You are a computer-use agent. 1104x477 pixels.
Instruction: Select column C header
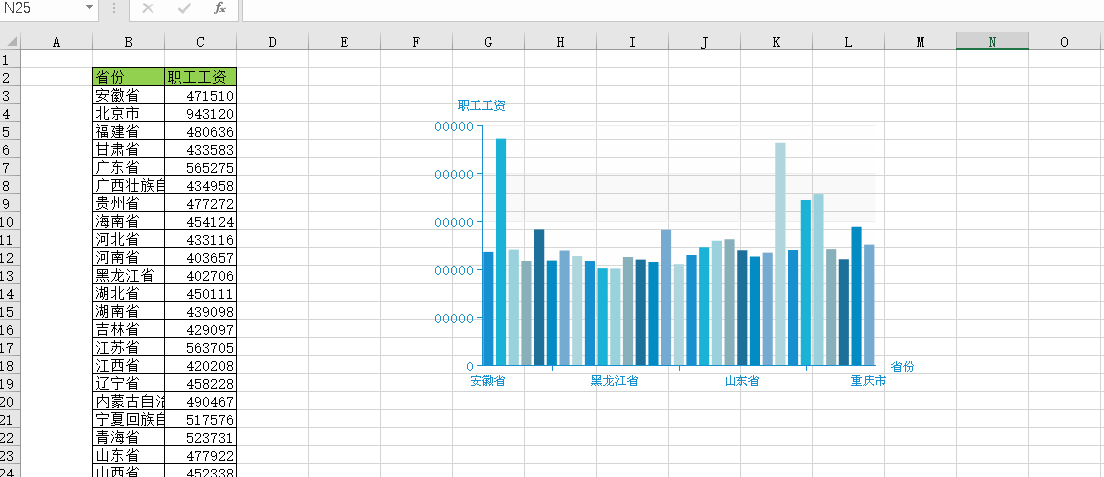(201, 42)
